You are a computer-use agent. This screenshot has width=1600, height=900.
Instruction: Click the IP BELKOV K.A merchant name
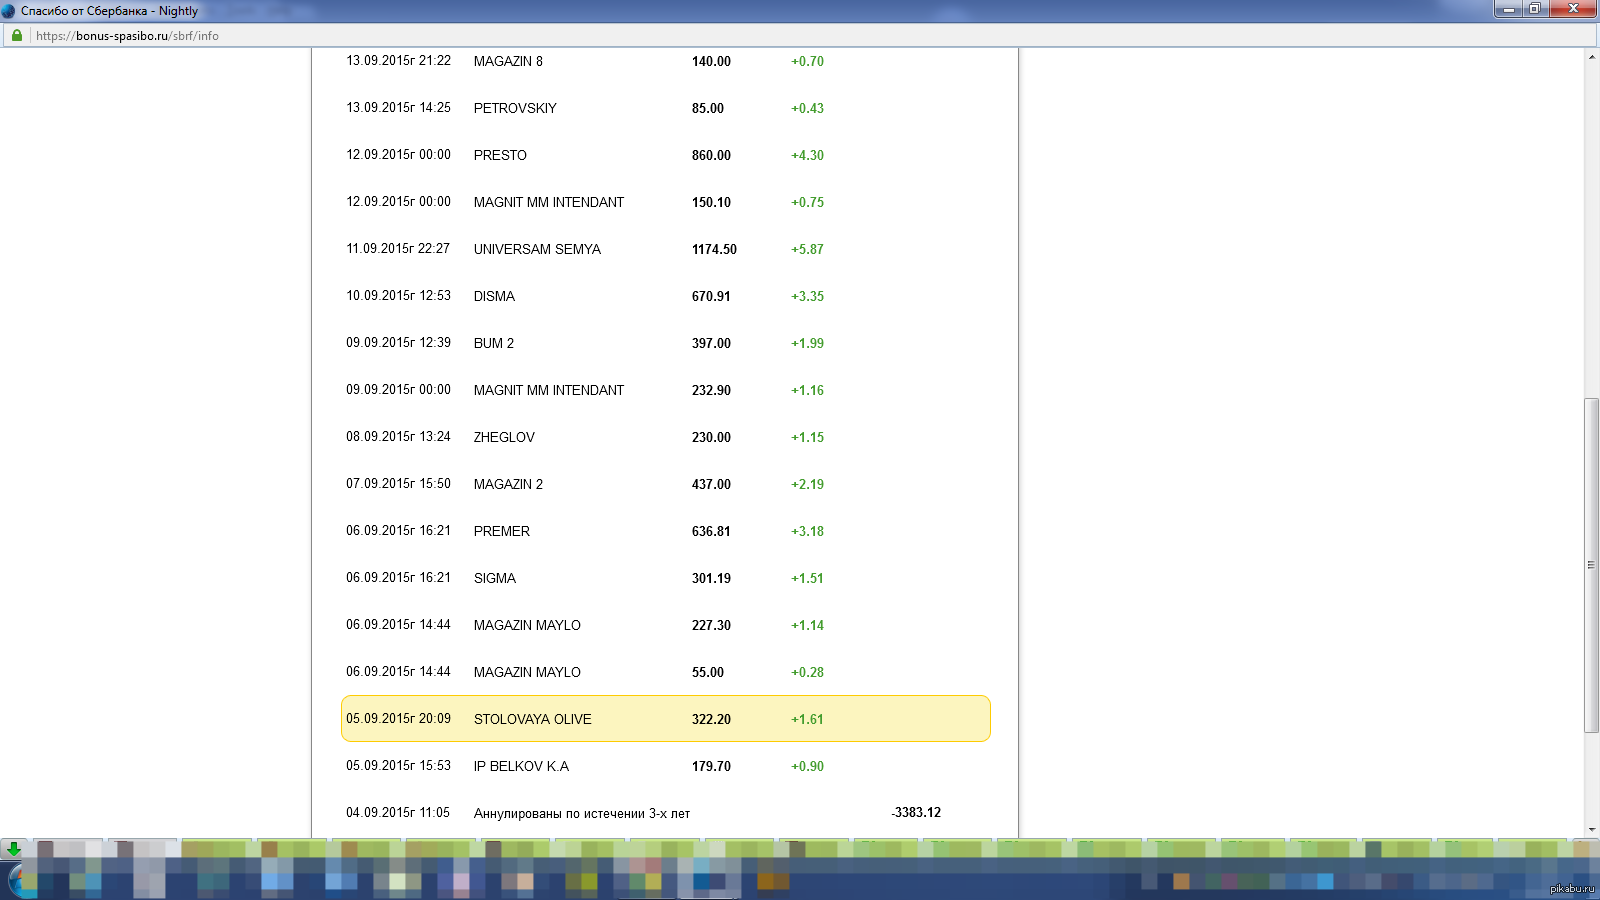[521, 766]
